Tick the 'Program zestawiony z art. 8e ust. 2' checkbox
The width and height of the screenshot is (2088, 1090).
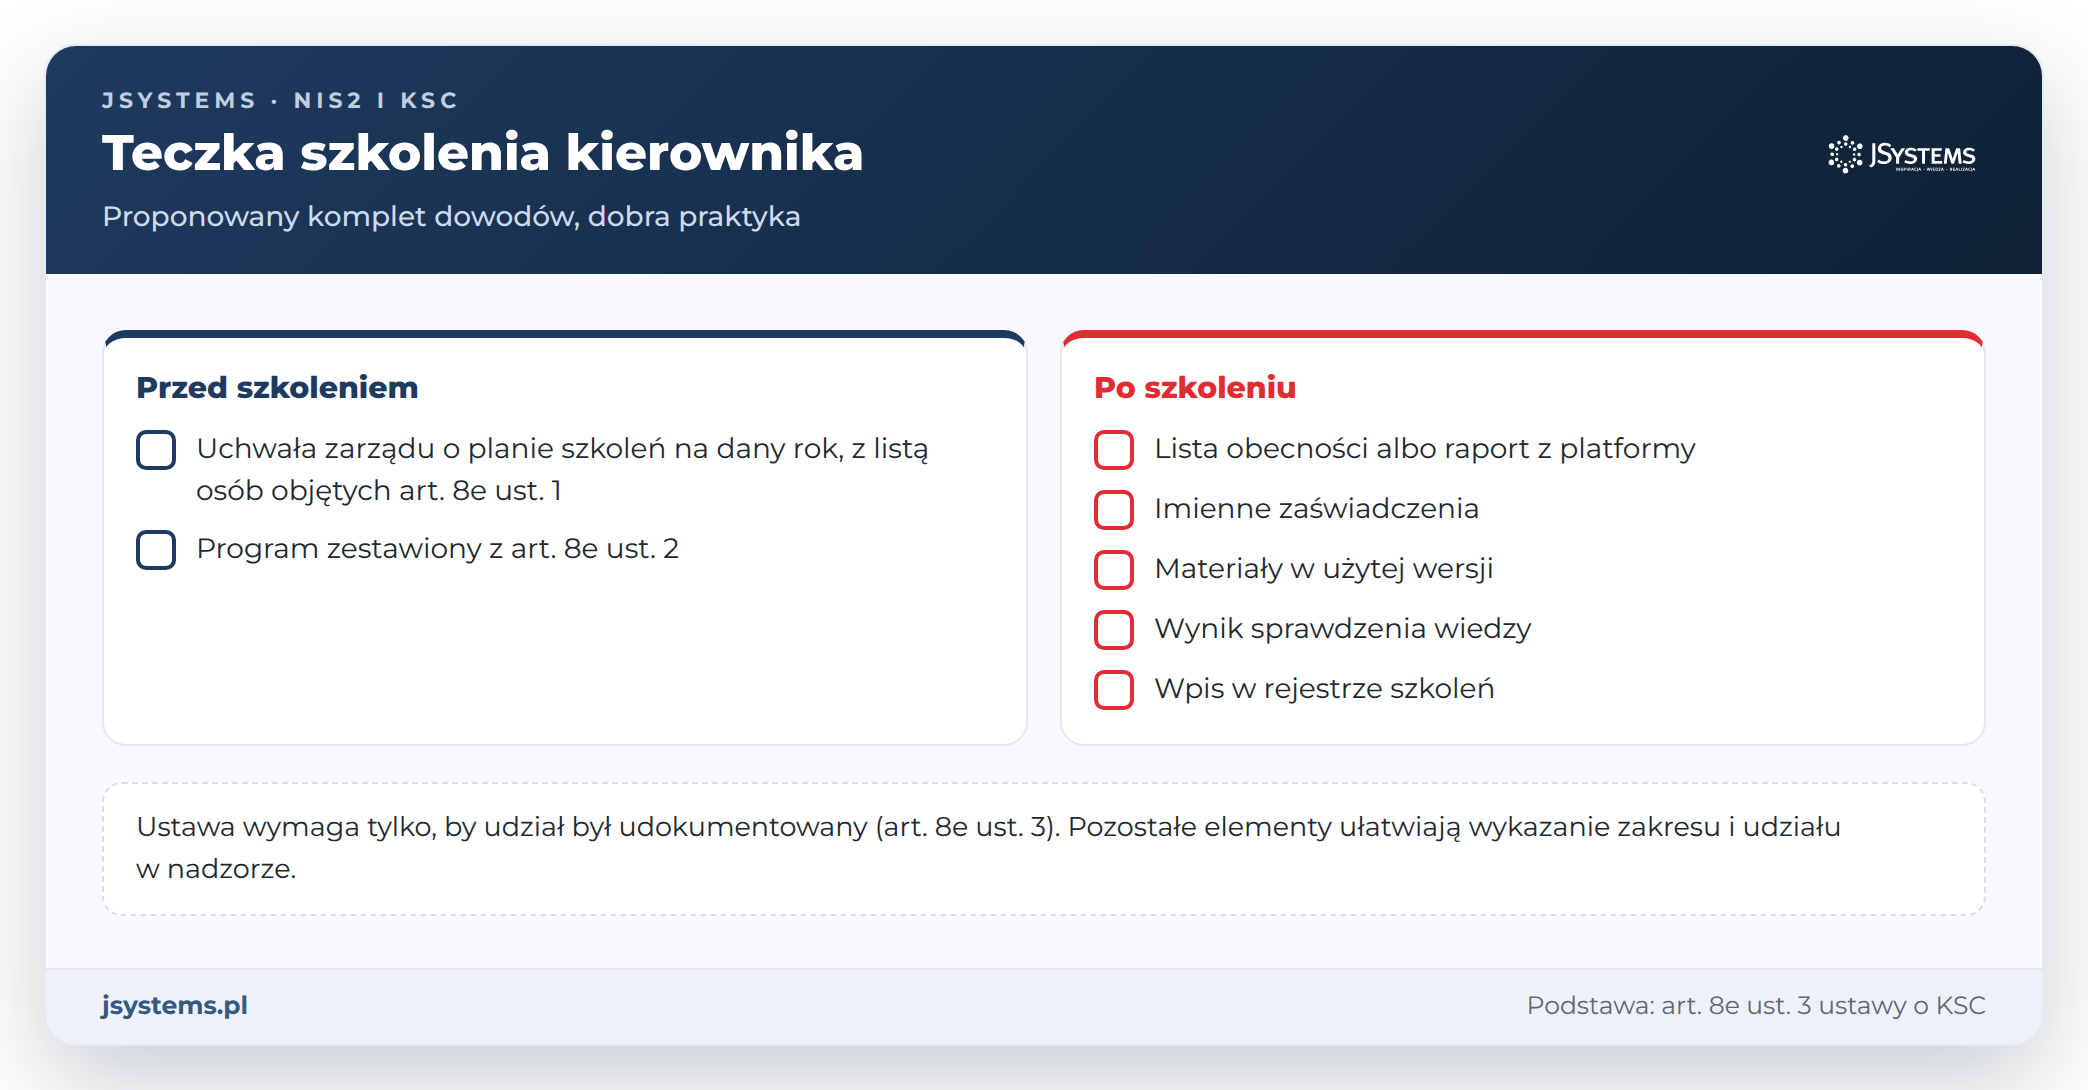click(156, 550)
